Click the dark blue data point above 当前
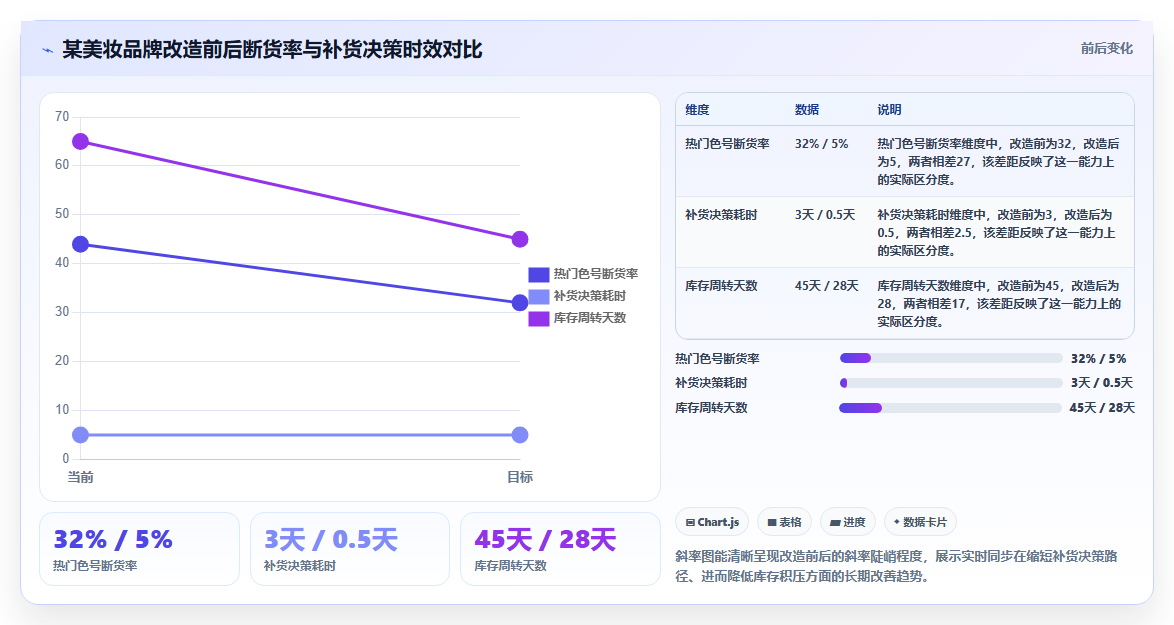 (x=80, y=244)
